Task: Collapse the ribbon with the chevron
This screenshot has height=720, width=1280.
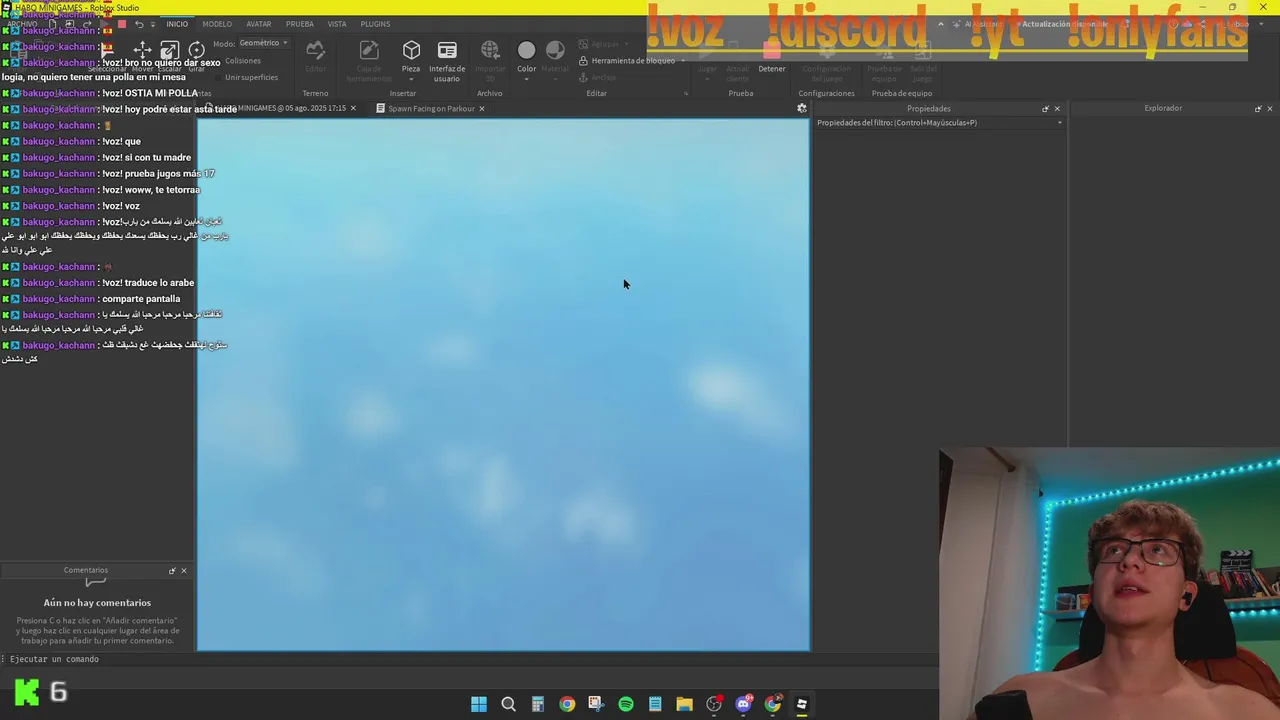Action: click(940, 24)
